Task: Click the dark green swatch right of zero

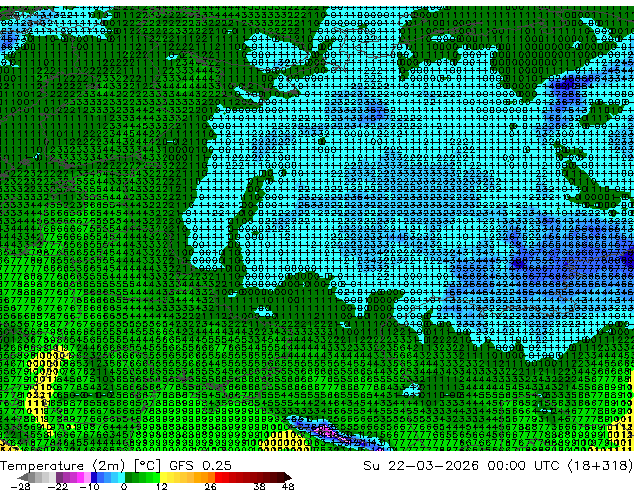Action: pos(128,477)
